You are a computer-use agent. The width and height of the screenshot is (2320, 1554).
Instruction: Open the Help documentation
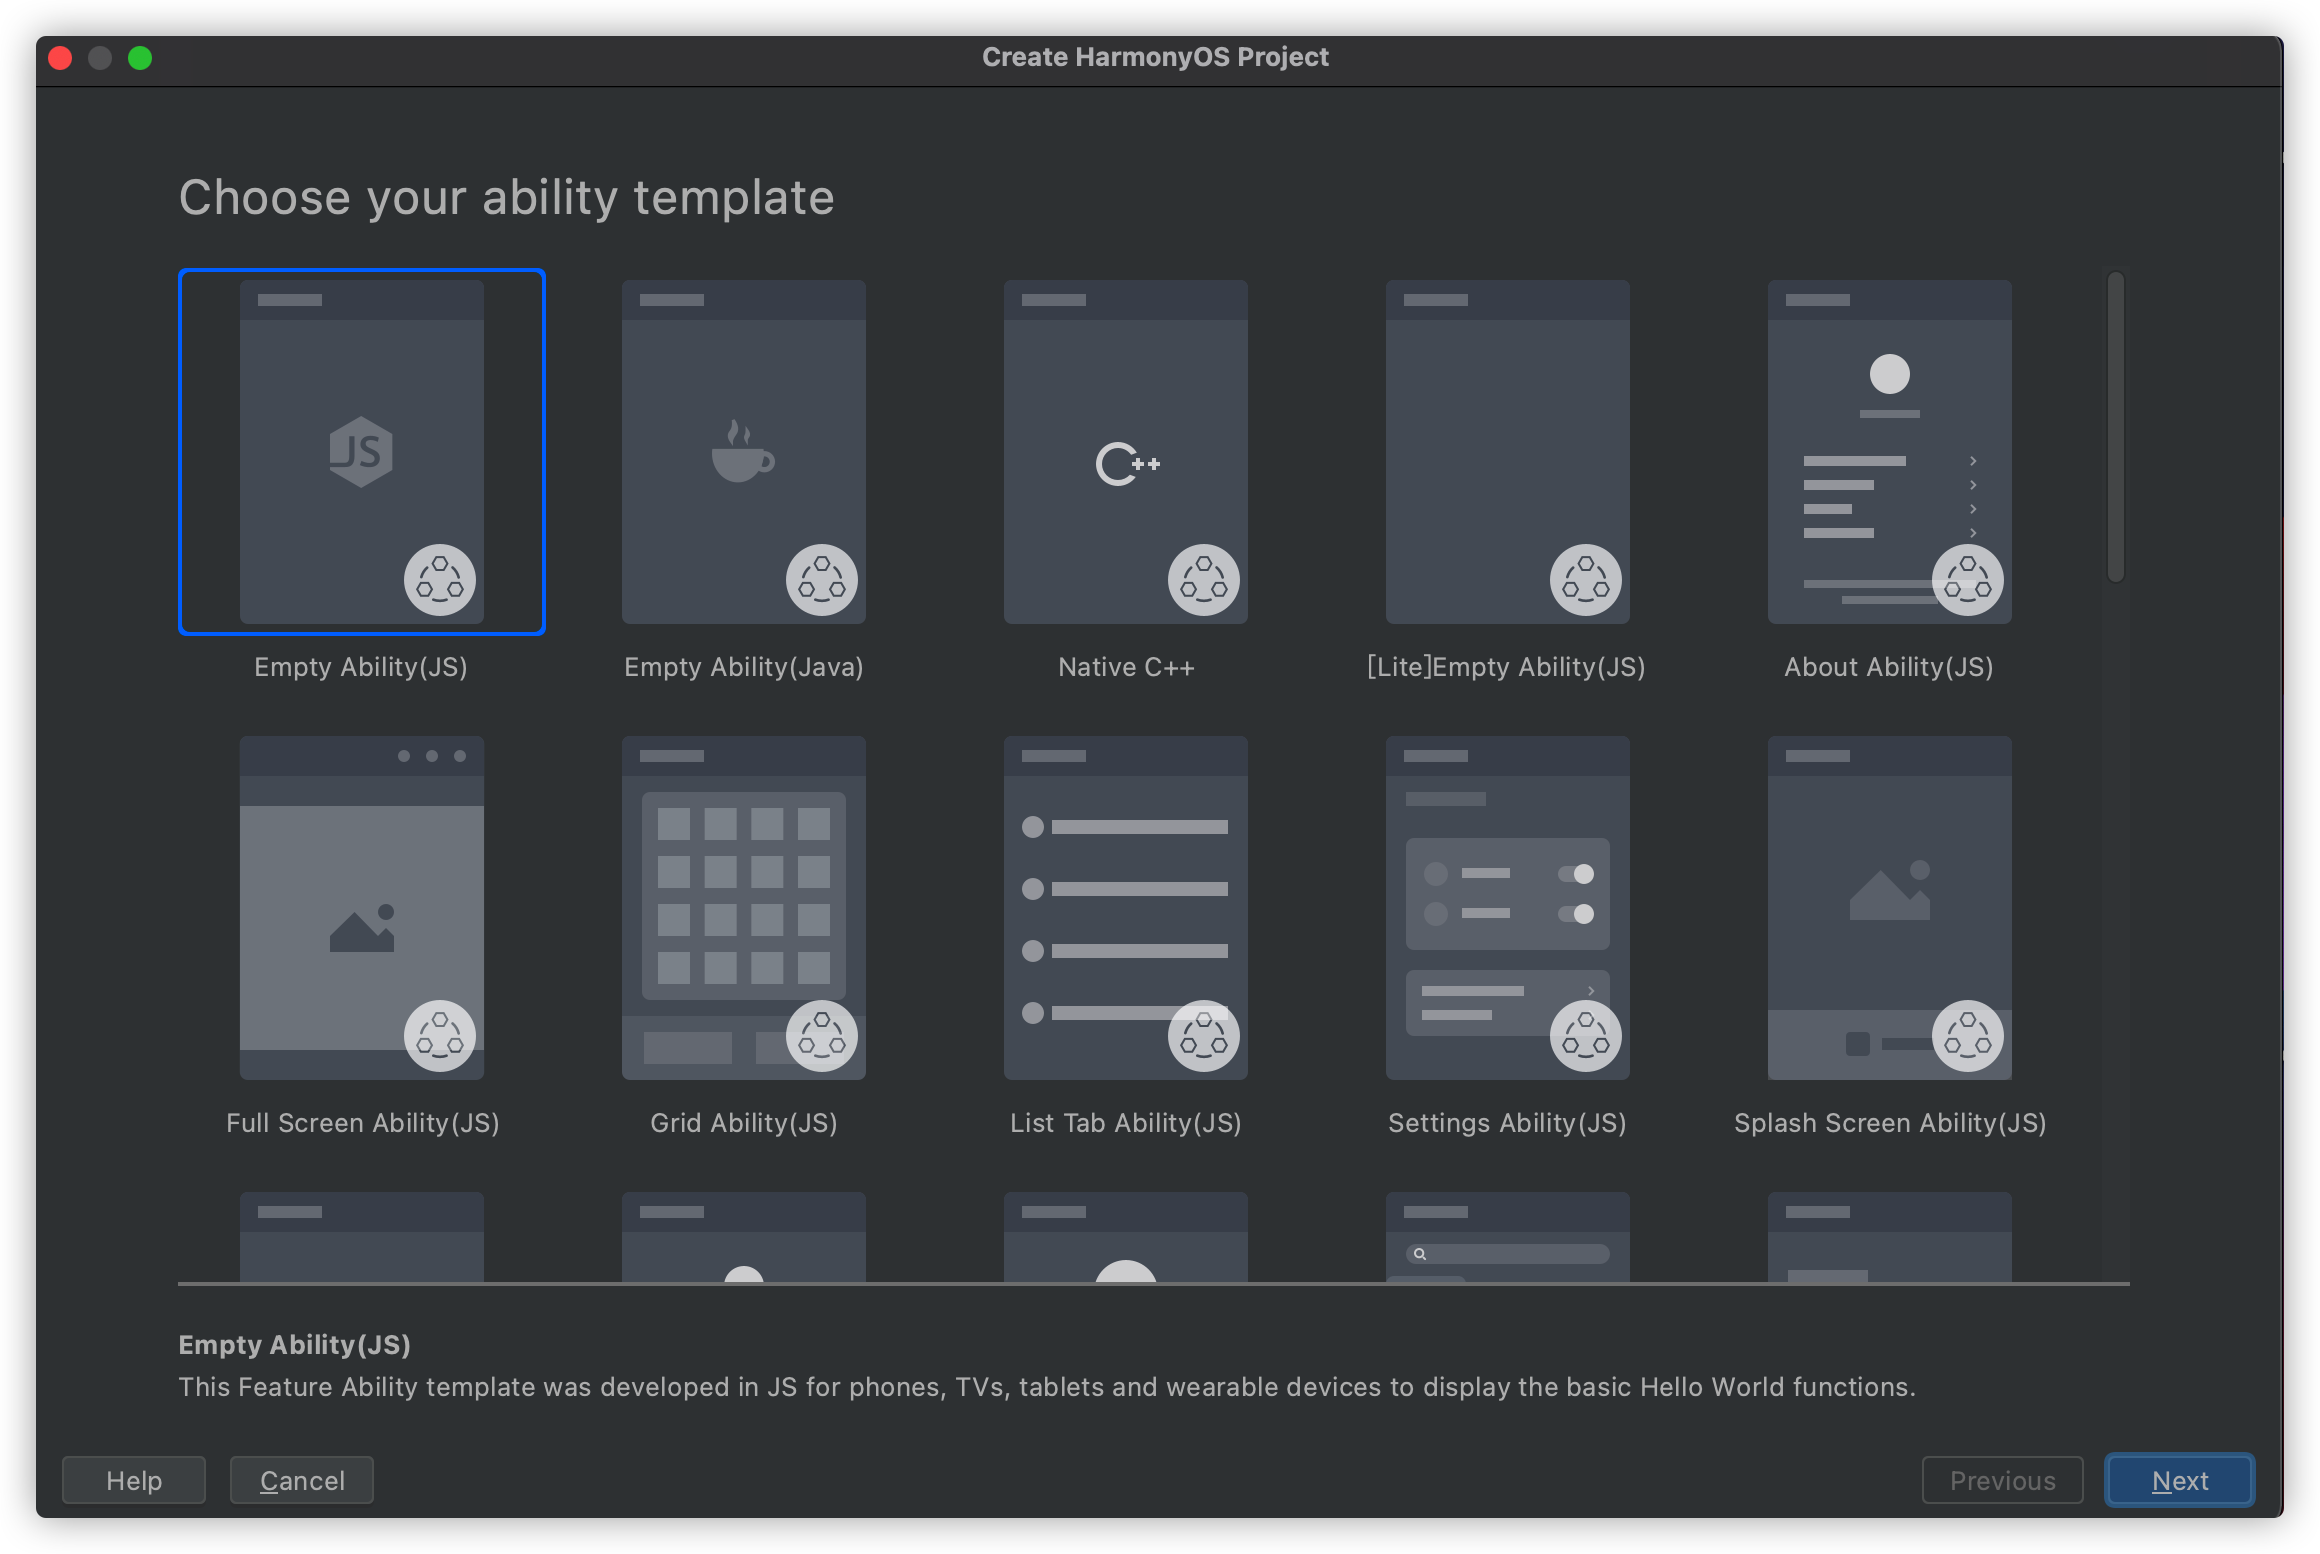(134, 1479)
